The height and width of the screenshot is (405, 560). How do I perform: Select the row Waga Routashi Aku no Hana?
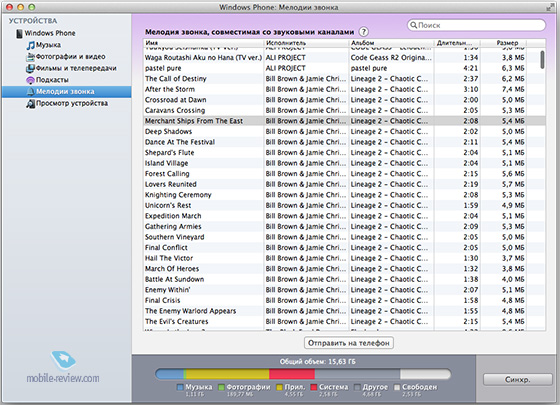344,58
